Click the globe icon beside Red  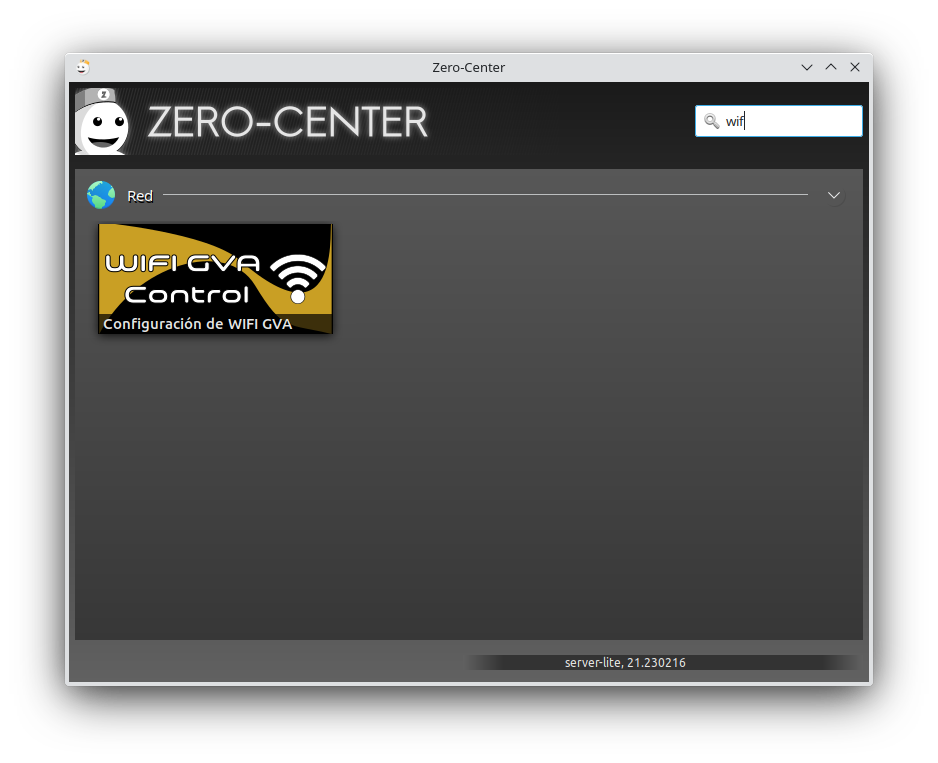point(101,195)
